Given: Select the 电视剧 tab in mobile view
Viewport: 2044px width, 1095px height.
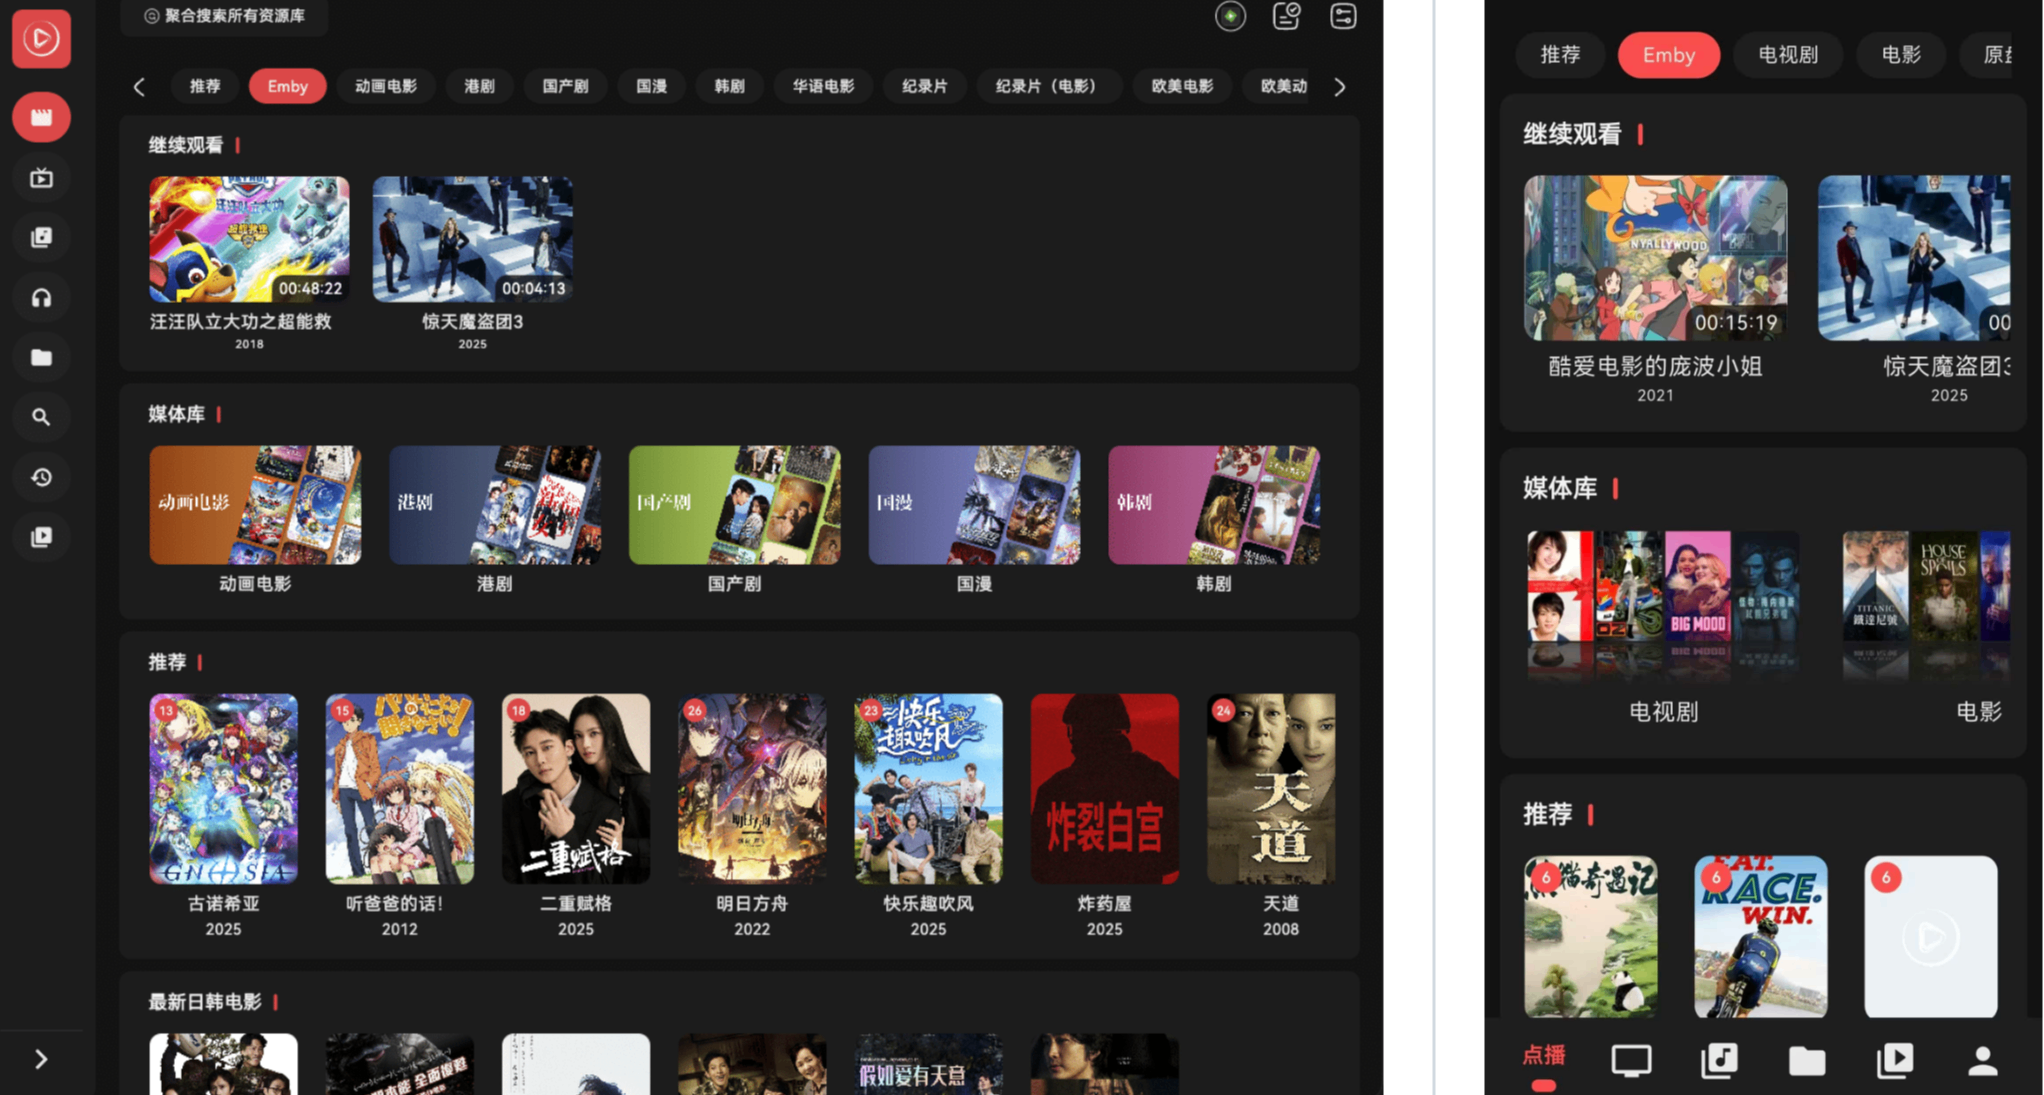Looking at the screenshot, I should tap(1787, 55).
